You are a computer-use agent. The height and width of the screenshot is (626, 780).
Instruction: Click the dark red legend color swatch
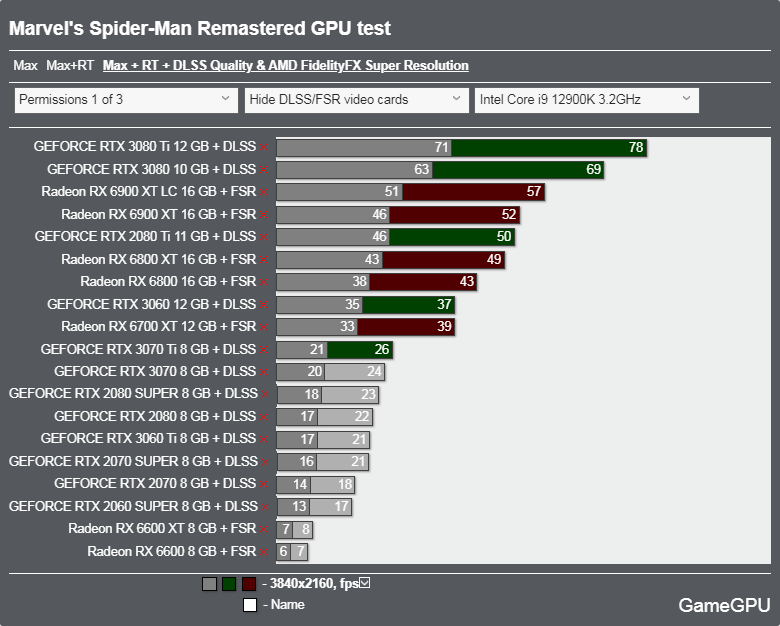click(x=249, y=584)
